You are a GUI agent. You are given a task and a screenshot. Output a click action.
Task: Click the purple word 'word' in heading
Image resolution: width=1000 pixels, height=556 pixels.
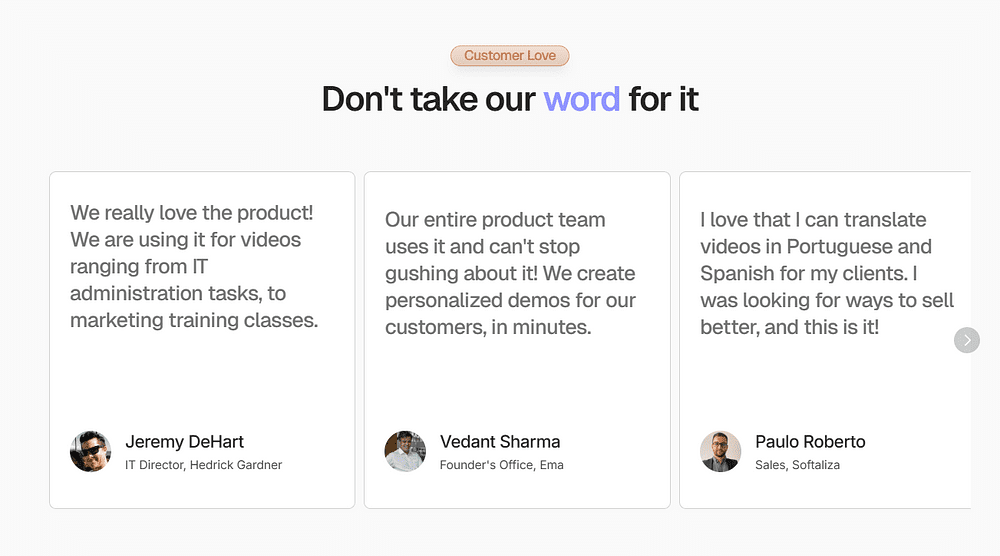coord(581,99)
